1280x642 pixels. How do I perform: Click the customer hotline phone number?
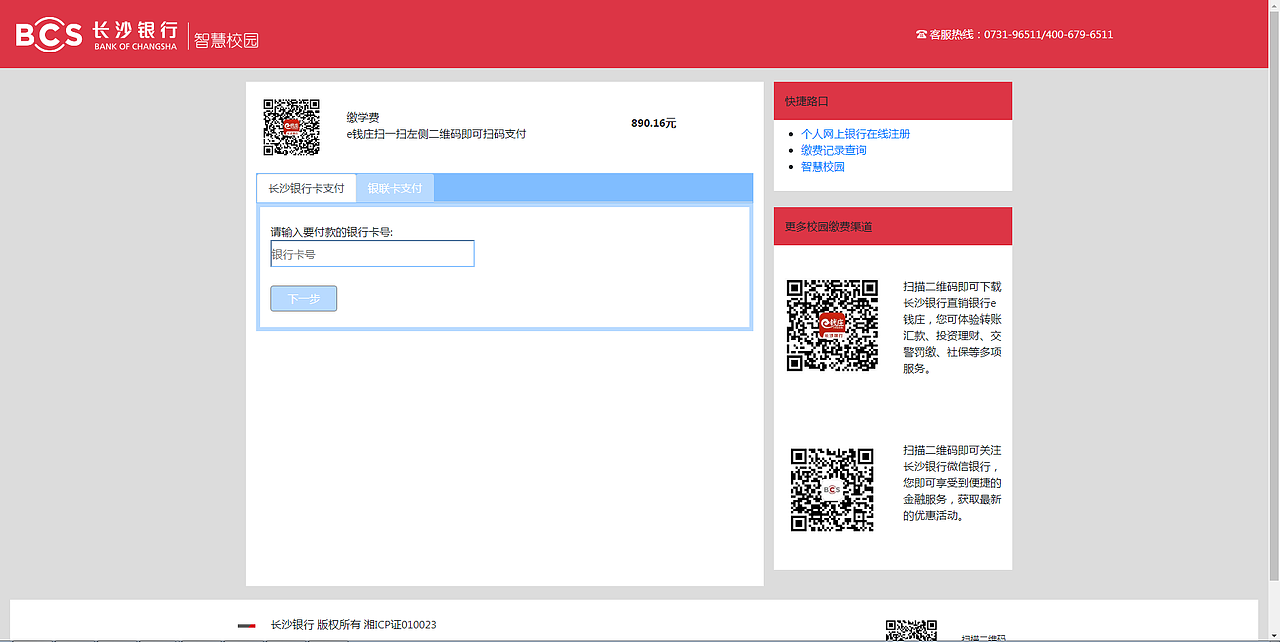click(x=1048, y=34)
